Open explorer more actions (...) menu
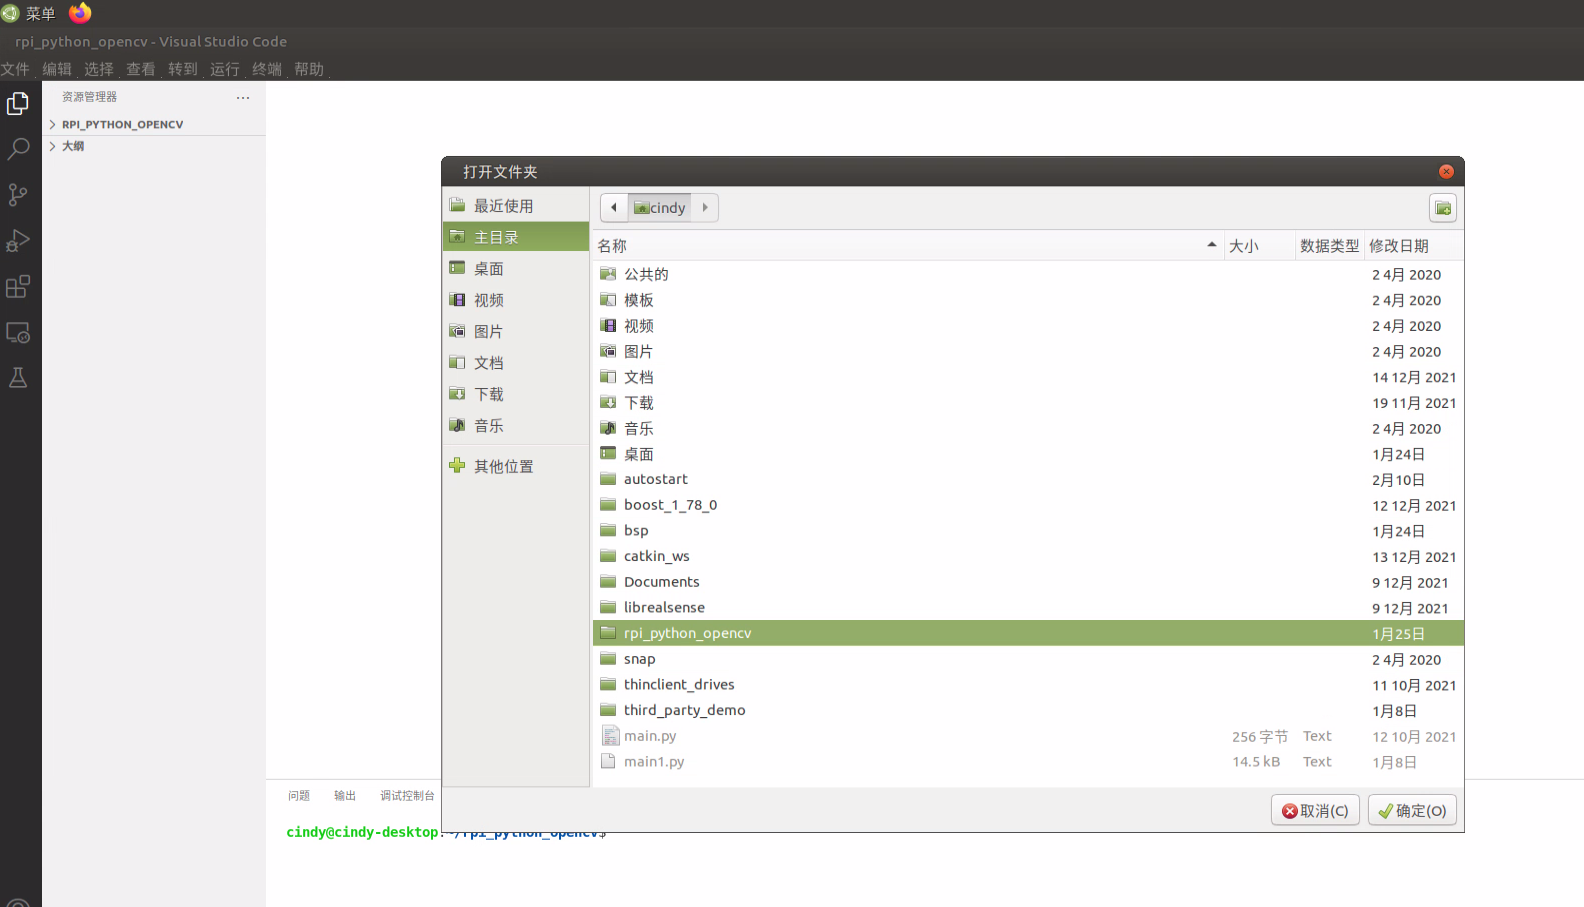 [x=243, y=98]
